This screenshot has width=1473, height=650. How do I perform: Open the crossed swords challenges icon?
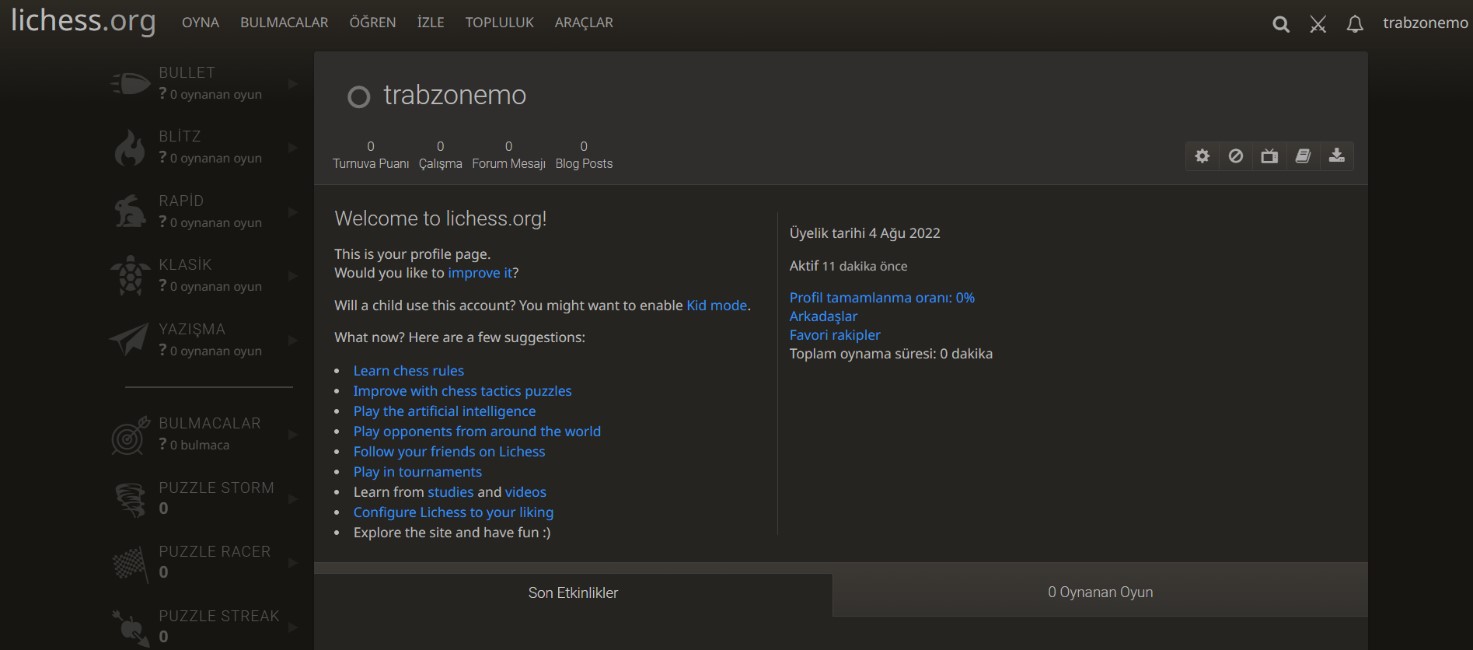click(x=1318, y=25)
